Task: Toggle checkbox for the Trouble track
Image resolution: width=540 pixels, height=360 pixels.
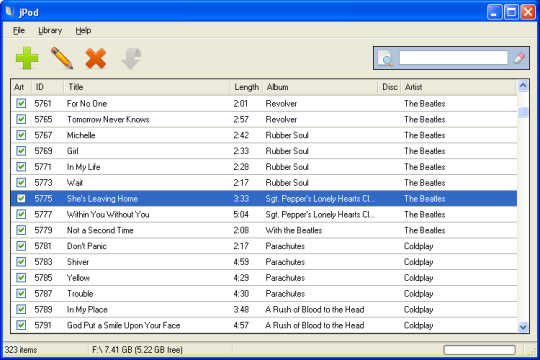Action: pos(21,294)
